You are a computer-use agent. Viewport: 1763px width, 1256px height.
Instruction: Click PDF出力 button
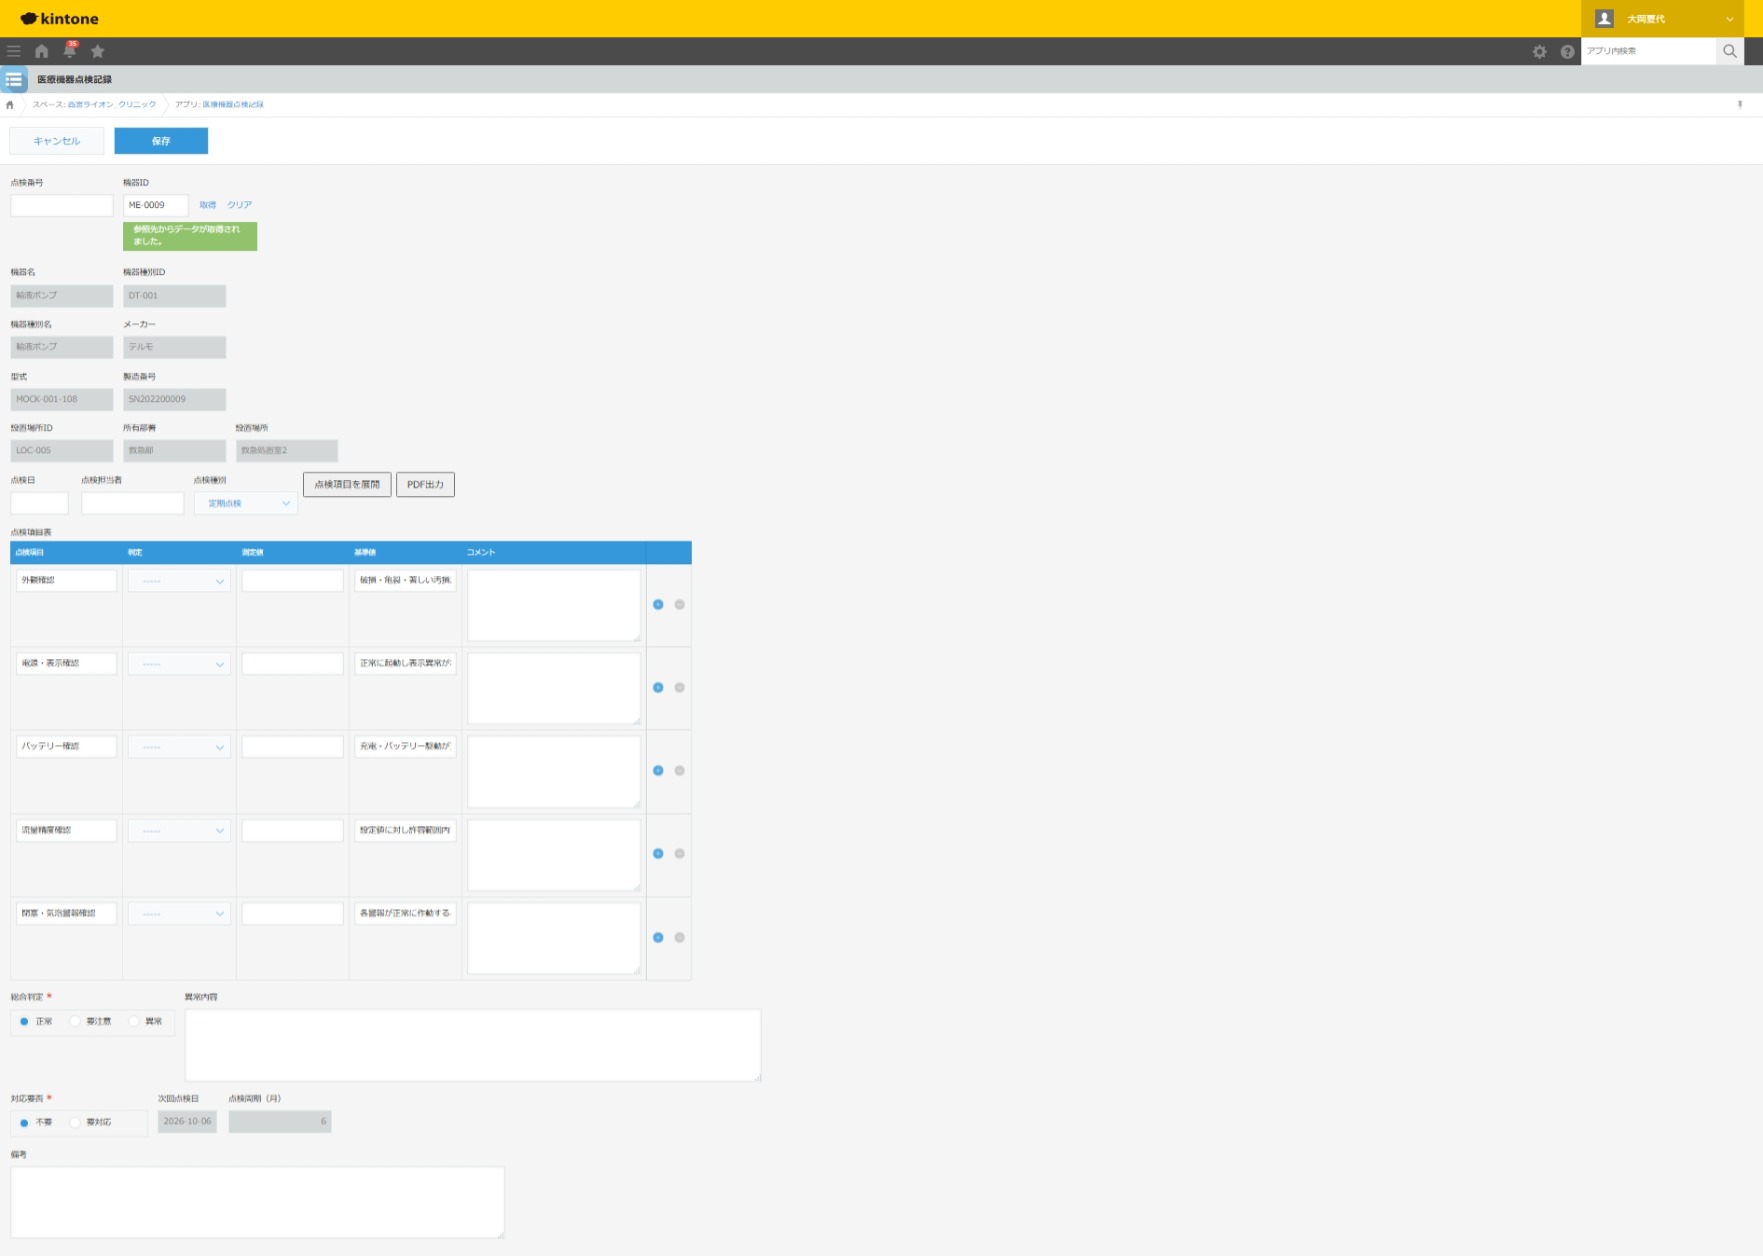point(425,484)
